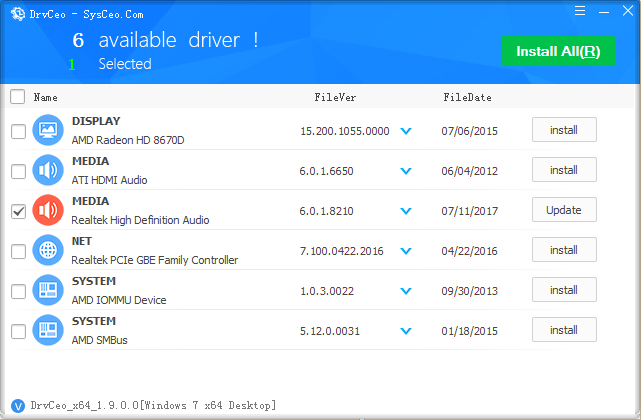Expand version dropdown for ATI HDMI Audio
641x420 pixels.
click(406, 171)
